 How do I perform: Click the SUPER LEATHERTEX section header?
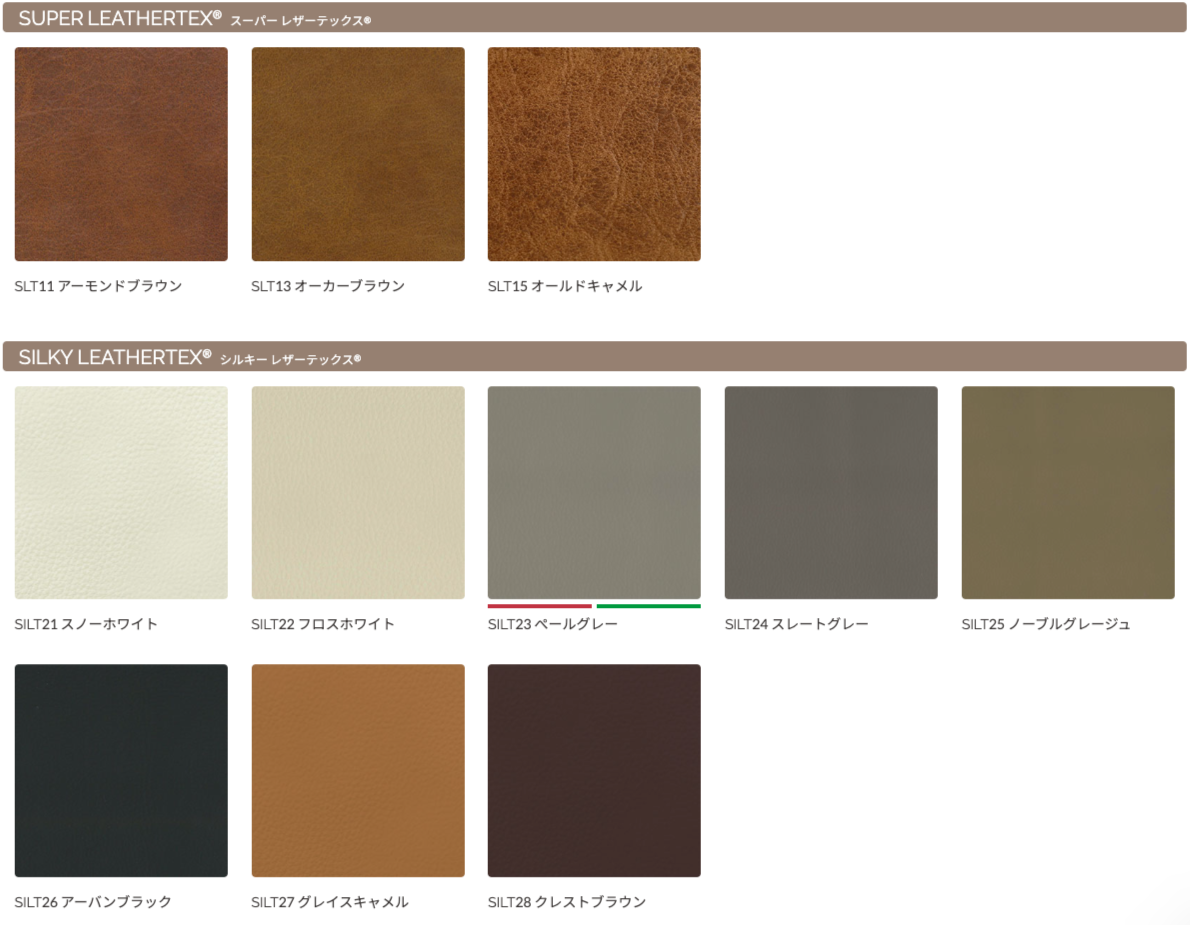[x=594, y=17]
